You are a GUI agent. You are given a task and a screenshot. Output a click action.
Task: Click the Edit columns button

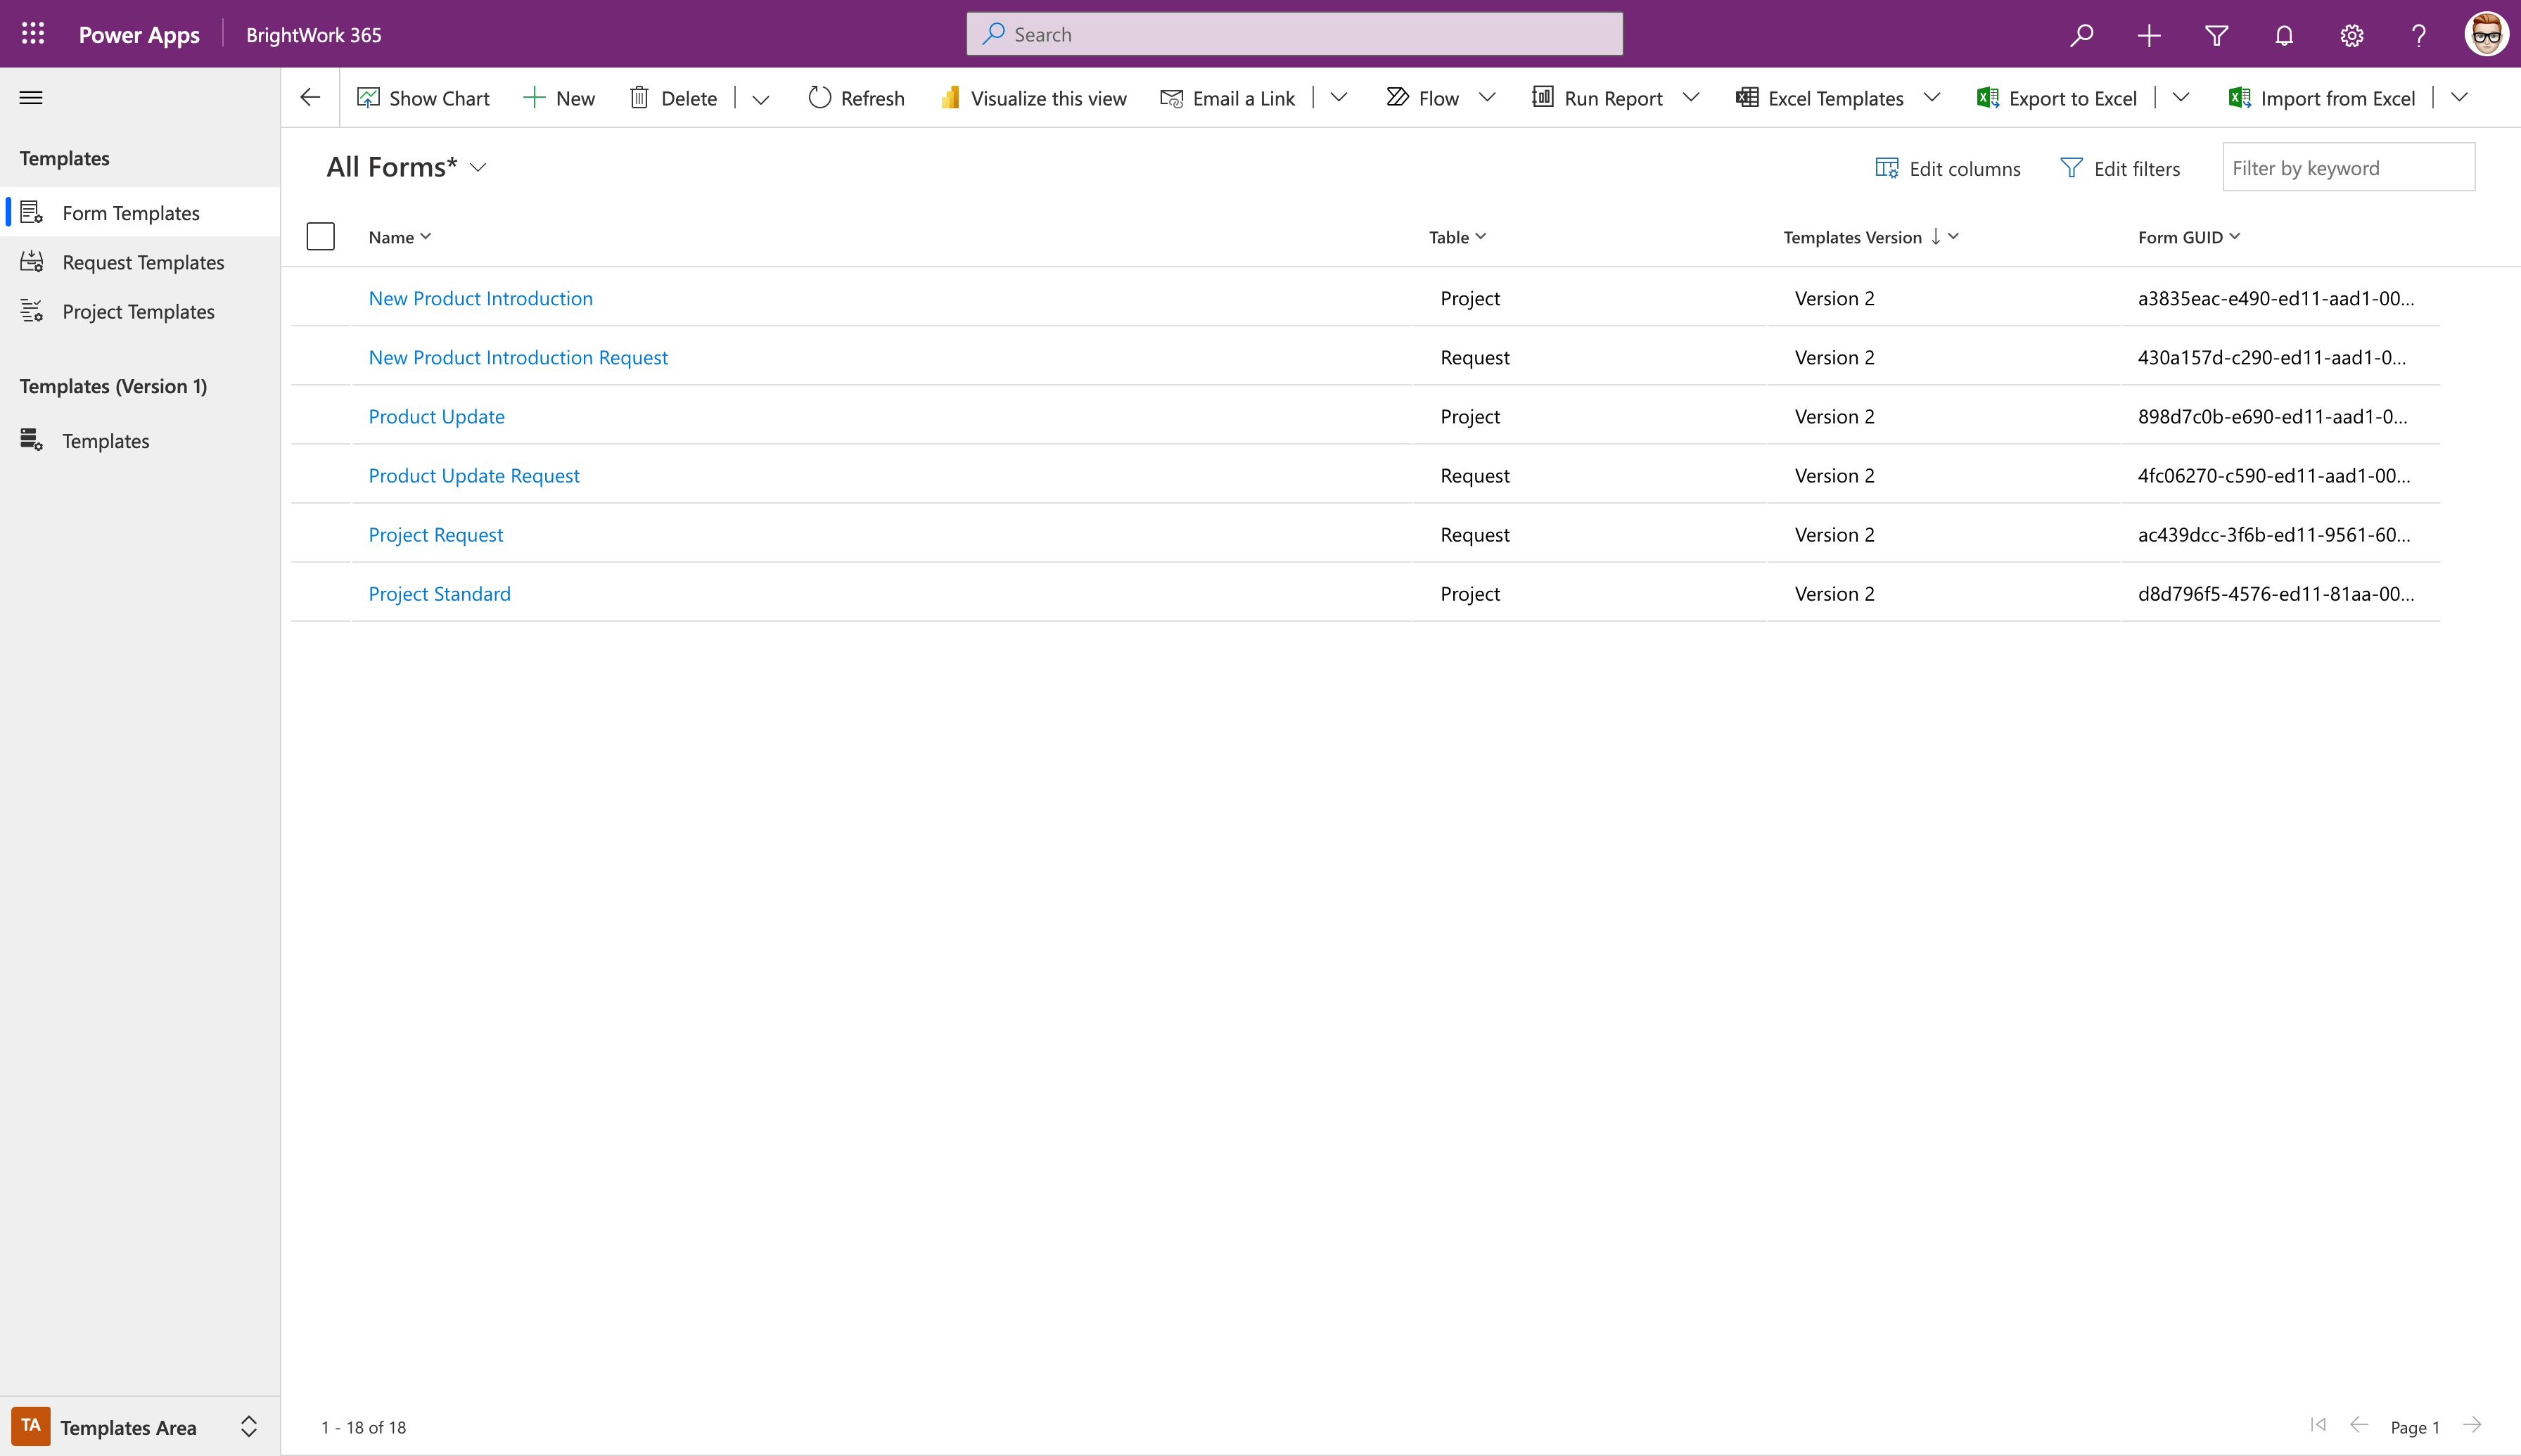tap(1947, 168)
